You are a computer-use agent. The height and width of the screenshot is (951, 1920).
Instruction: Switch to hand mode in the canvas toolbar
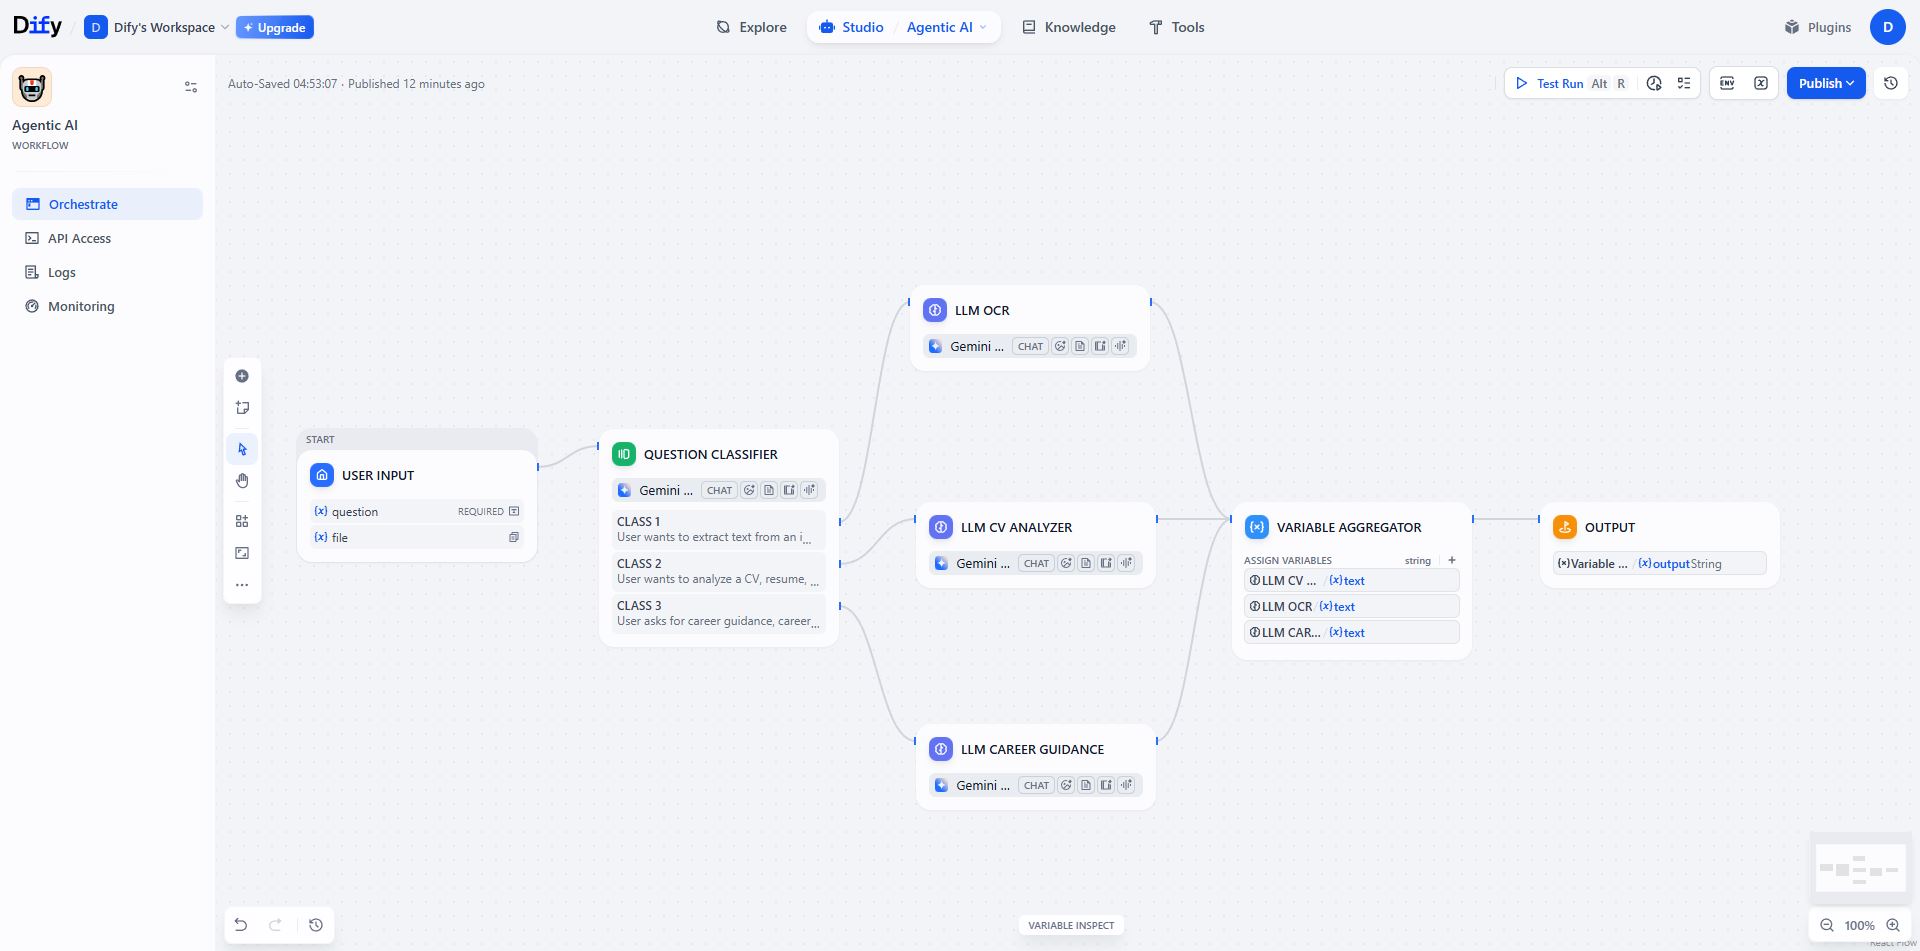point(242,481)
